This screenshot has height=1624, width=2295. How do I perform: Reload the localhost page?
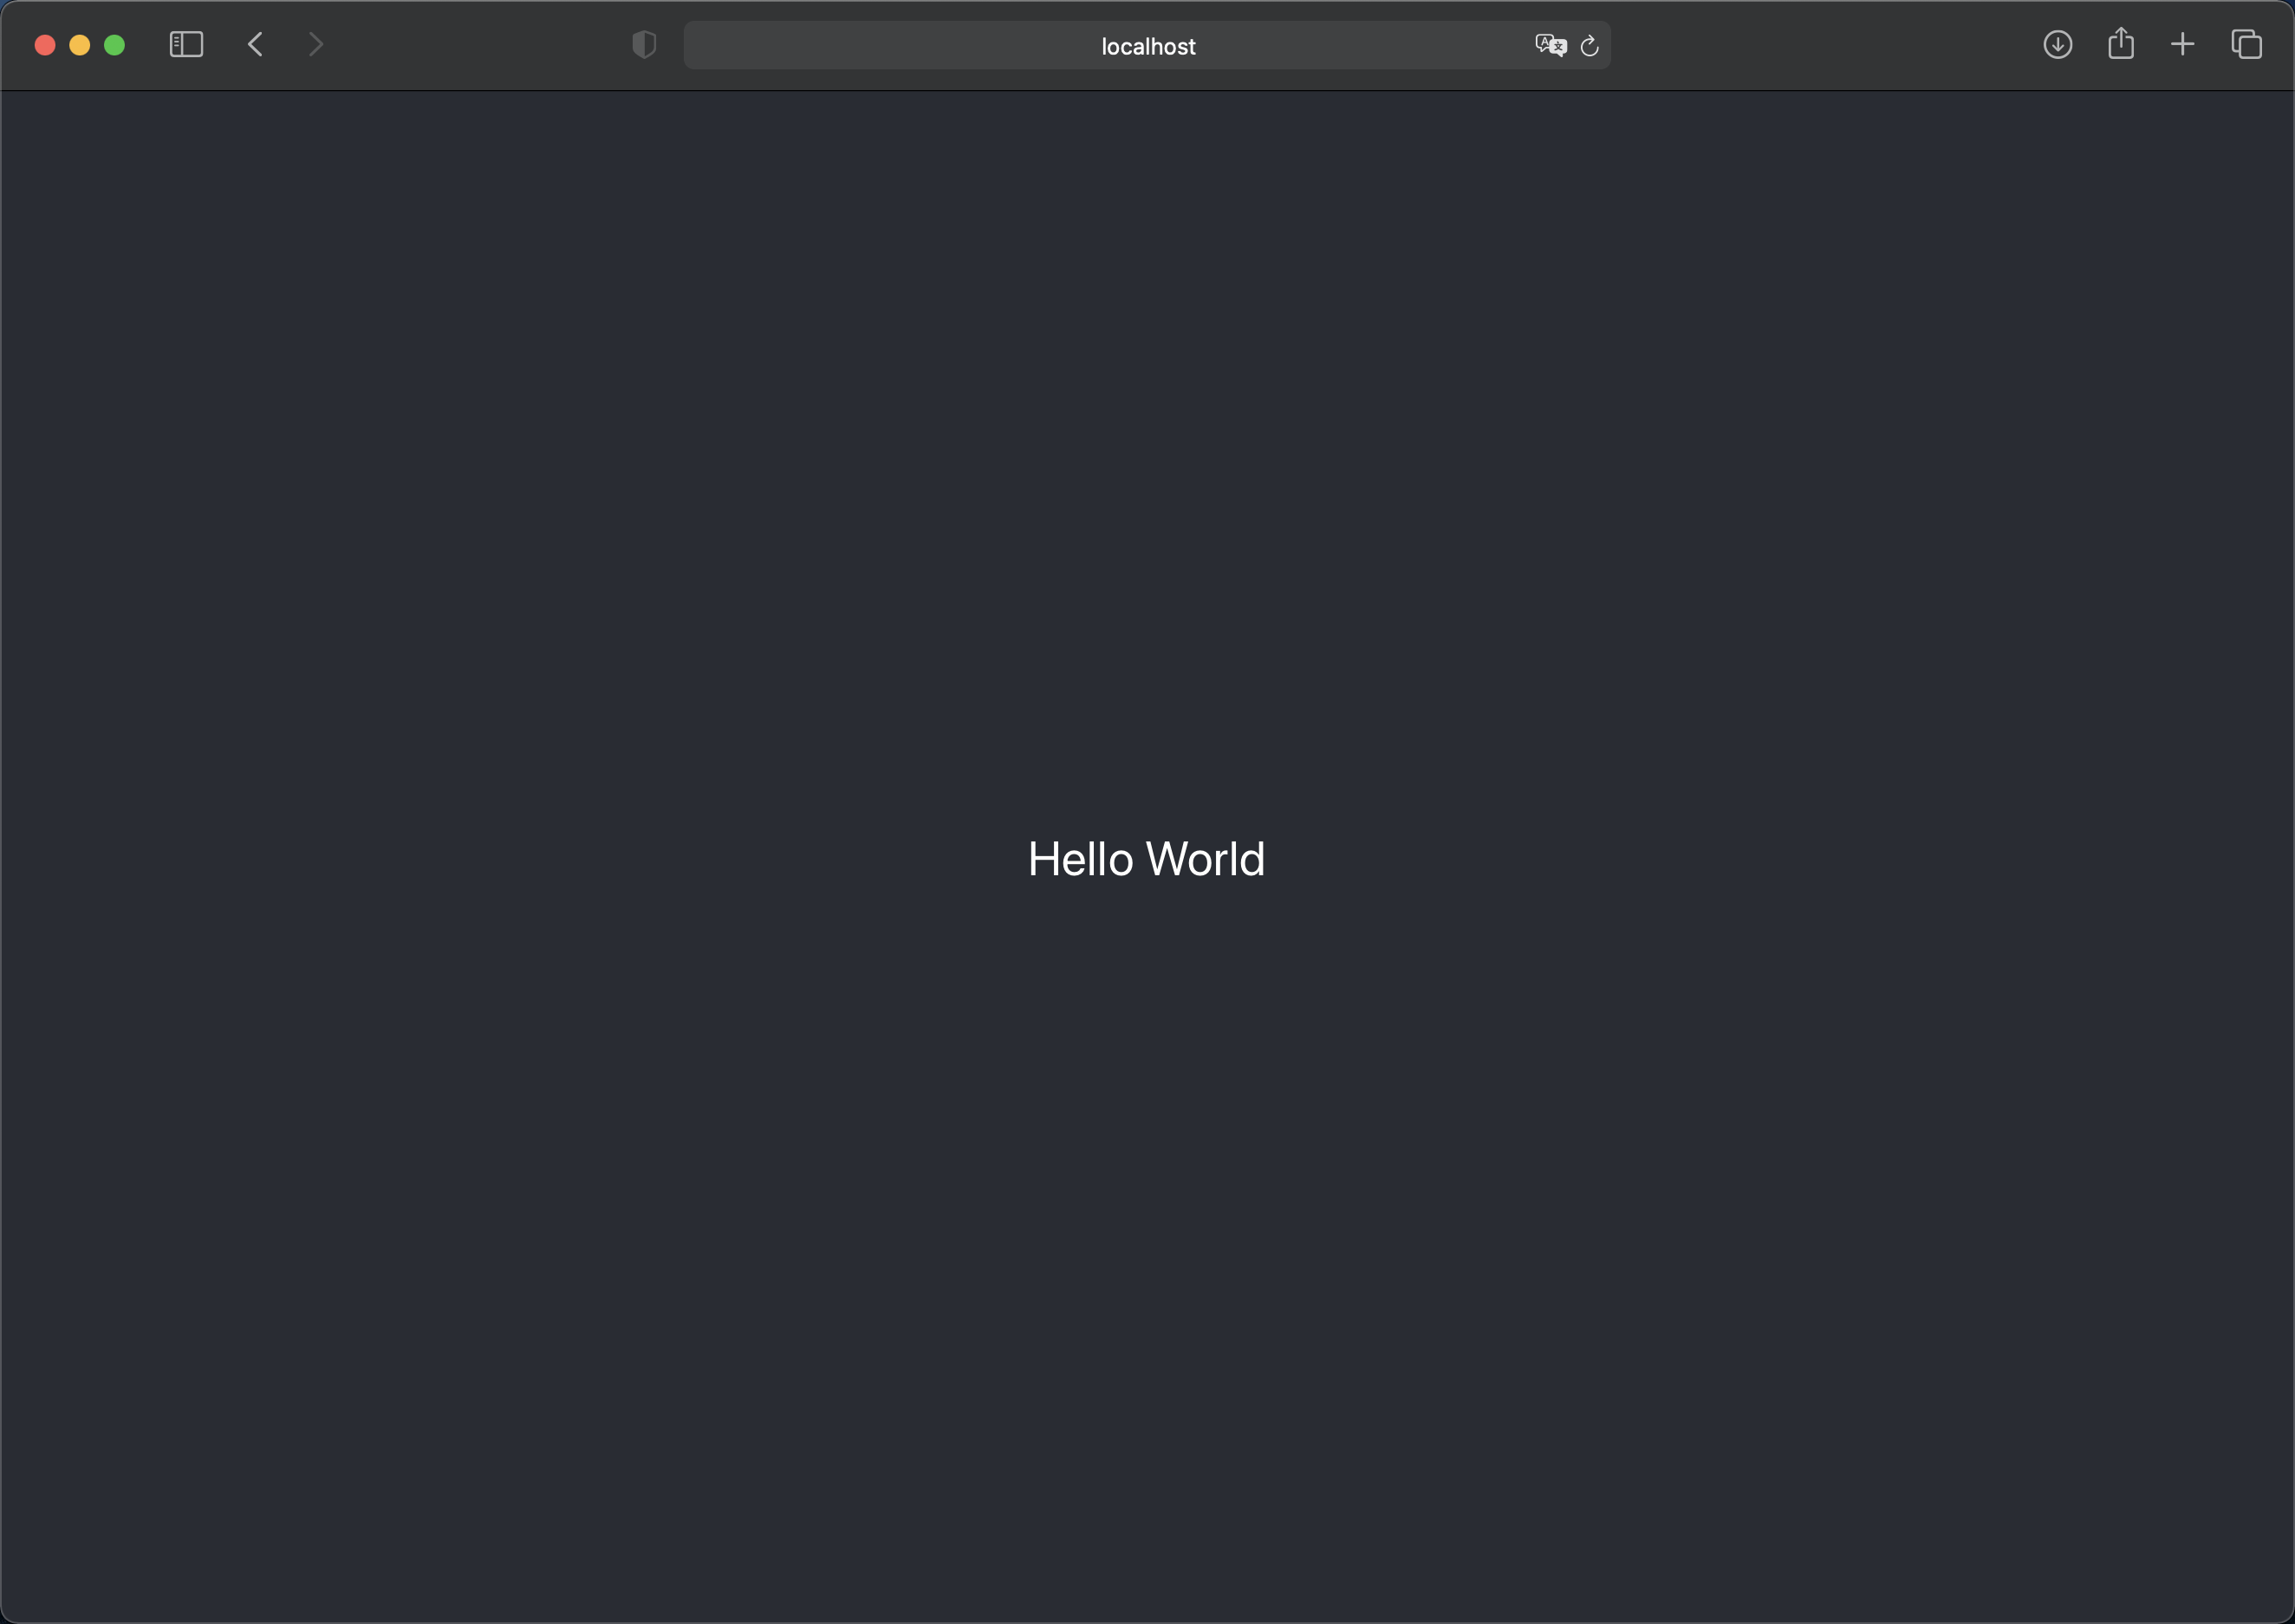pos(1589,46)
